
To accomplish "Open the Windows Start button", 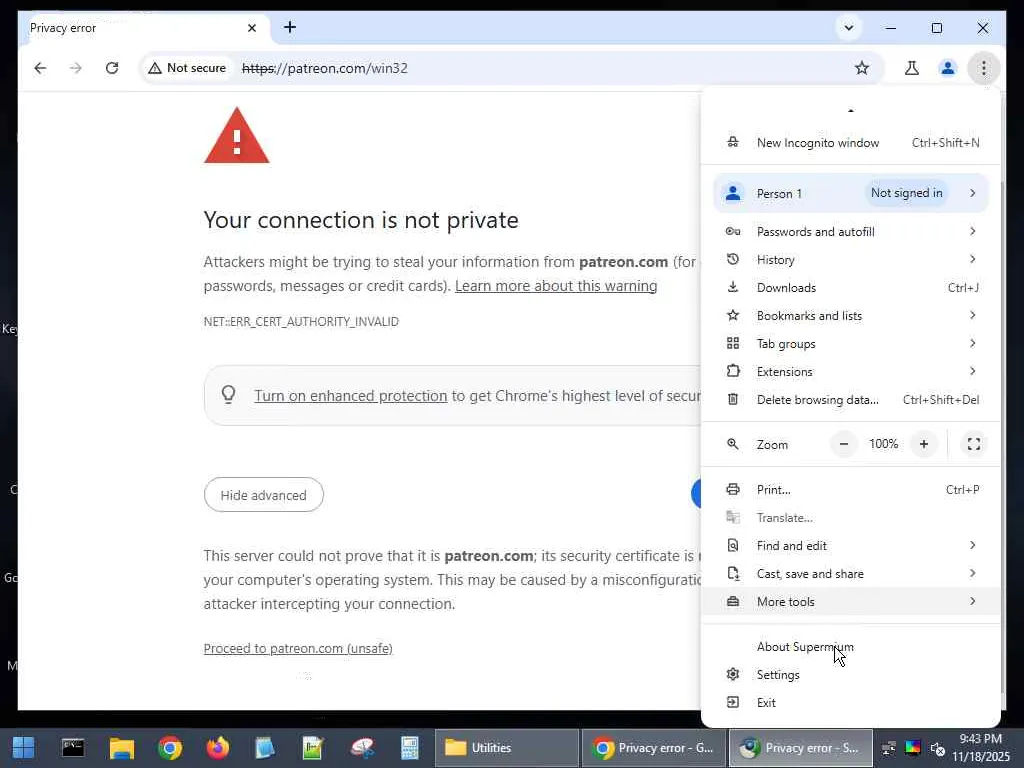I will (24, 748).
